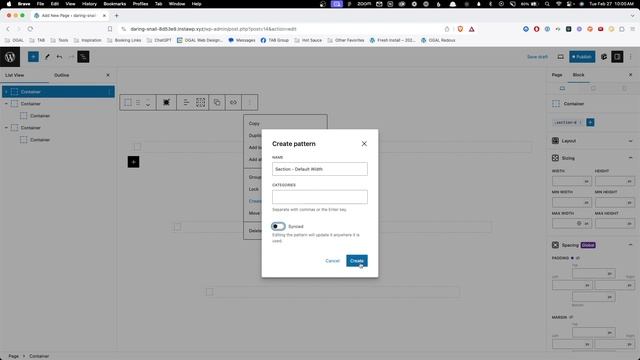Select the selected Container row options dots

tap(109, 92)
